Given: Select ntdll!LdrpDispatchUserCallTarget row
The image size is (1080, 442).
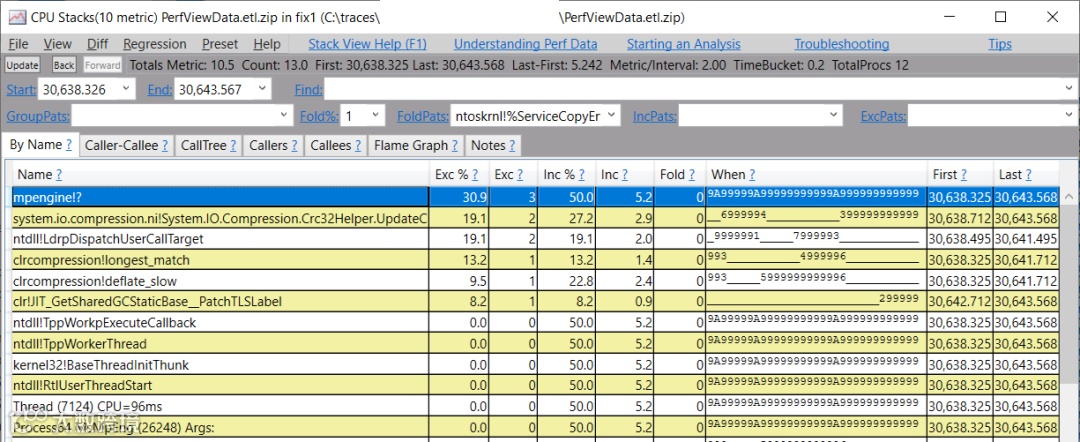Looking at the screenshot, I should [x=535, y=239].
